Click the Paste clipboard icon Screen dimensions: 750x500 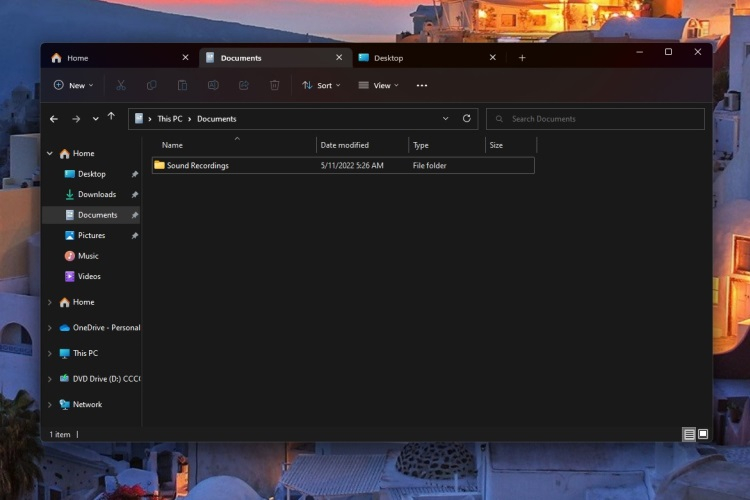pos(183,86)
